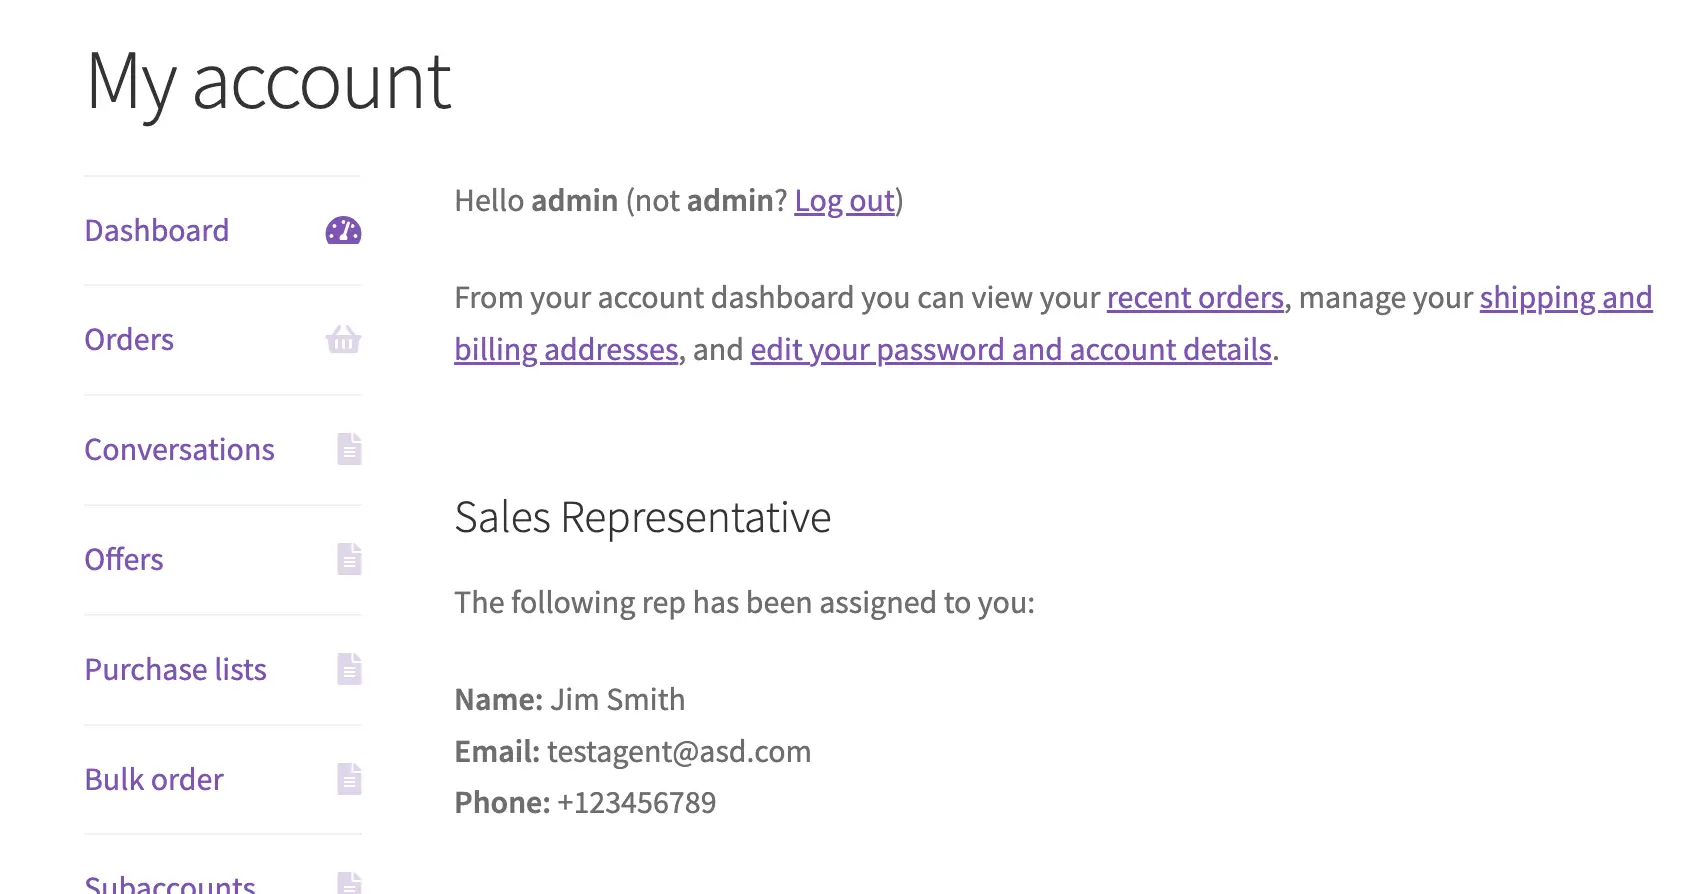The height and width of the screenshot is (894, 1702).
Task: Follow the recent orders link
Action: pyautogui.click(x=1195, y=298)
